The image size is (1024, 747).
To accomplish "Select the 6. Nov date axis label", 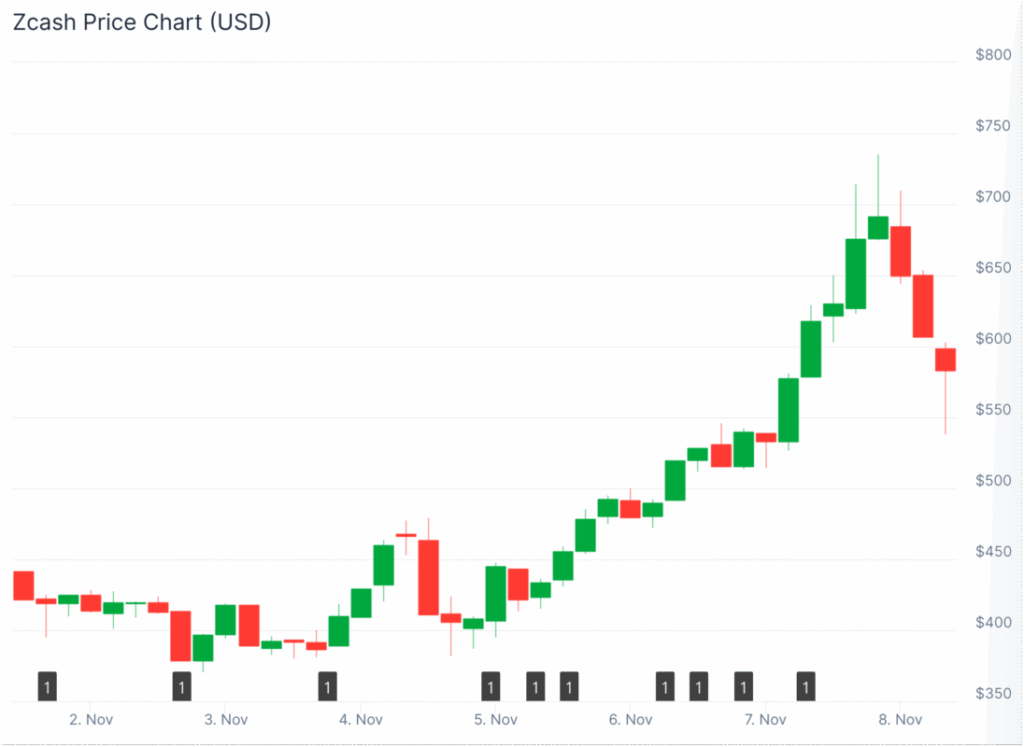I will [630, 720].
